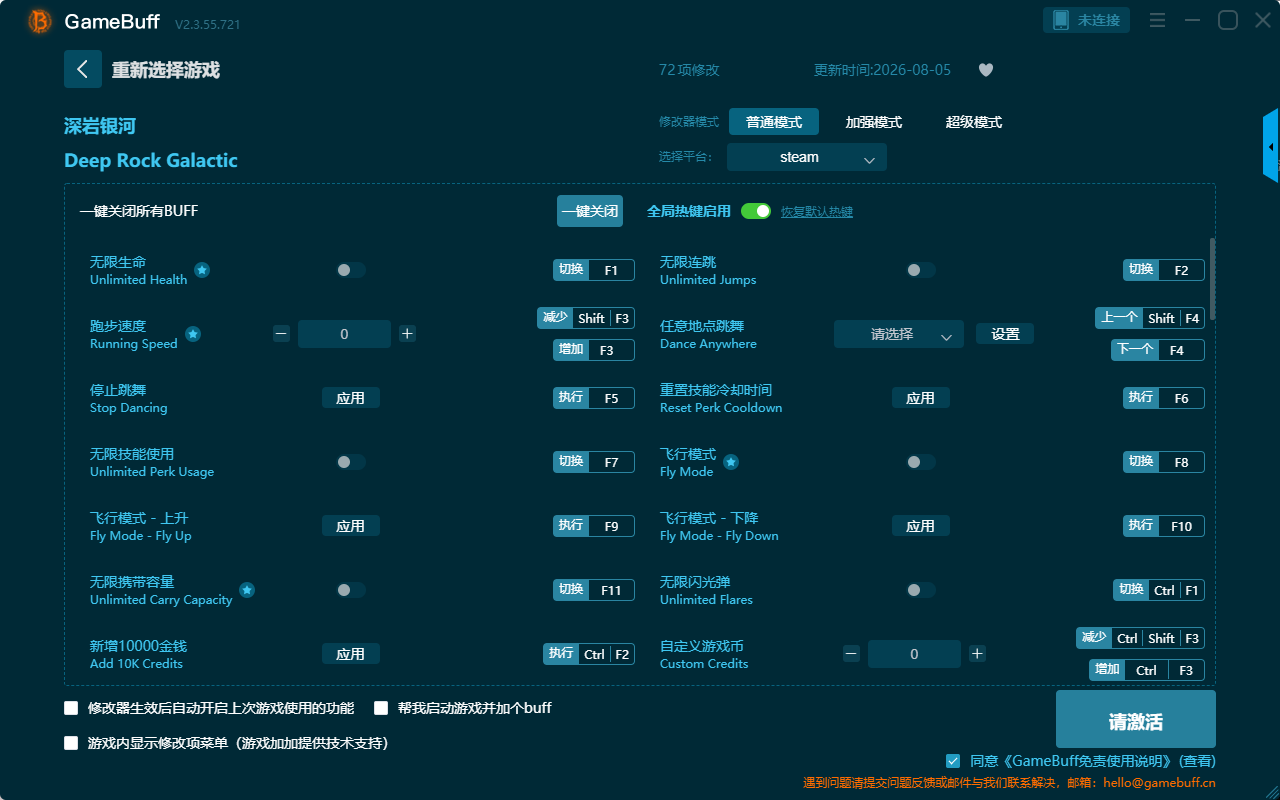Uncheck the 同意 GameBuff免责使用说明 checkbox
The image size is (1280, 800).
click(x=953, y=761)
